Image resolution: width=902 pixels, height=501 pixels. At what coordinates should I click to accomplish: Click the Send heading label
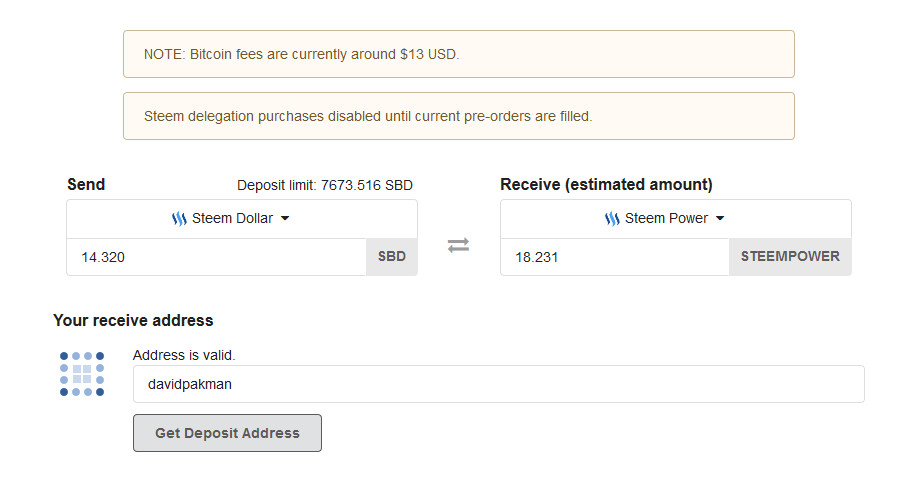tap(86, 185)
